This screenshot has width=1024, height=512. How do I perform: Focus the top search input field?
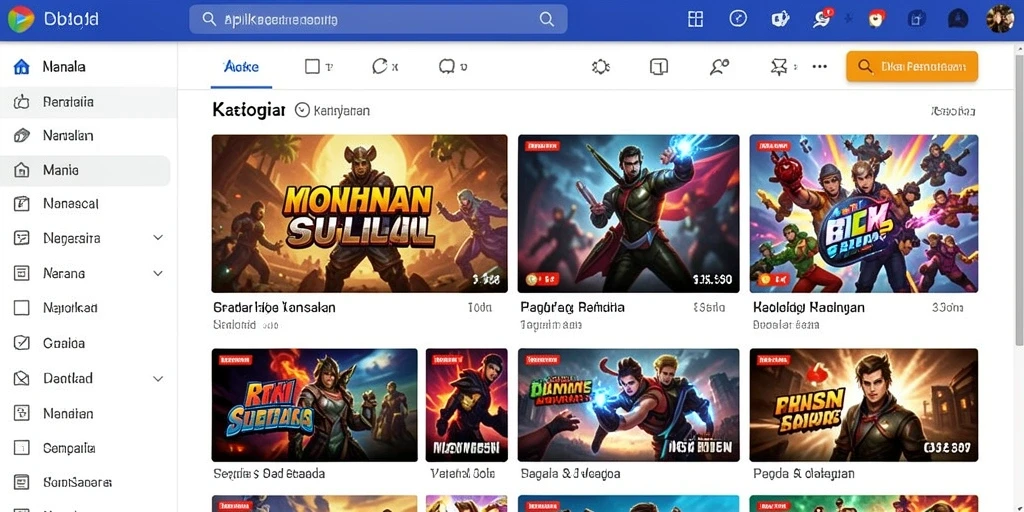click(378, 20)
